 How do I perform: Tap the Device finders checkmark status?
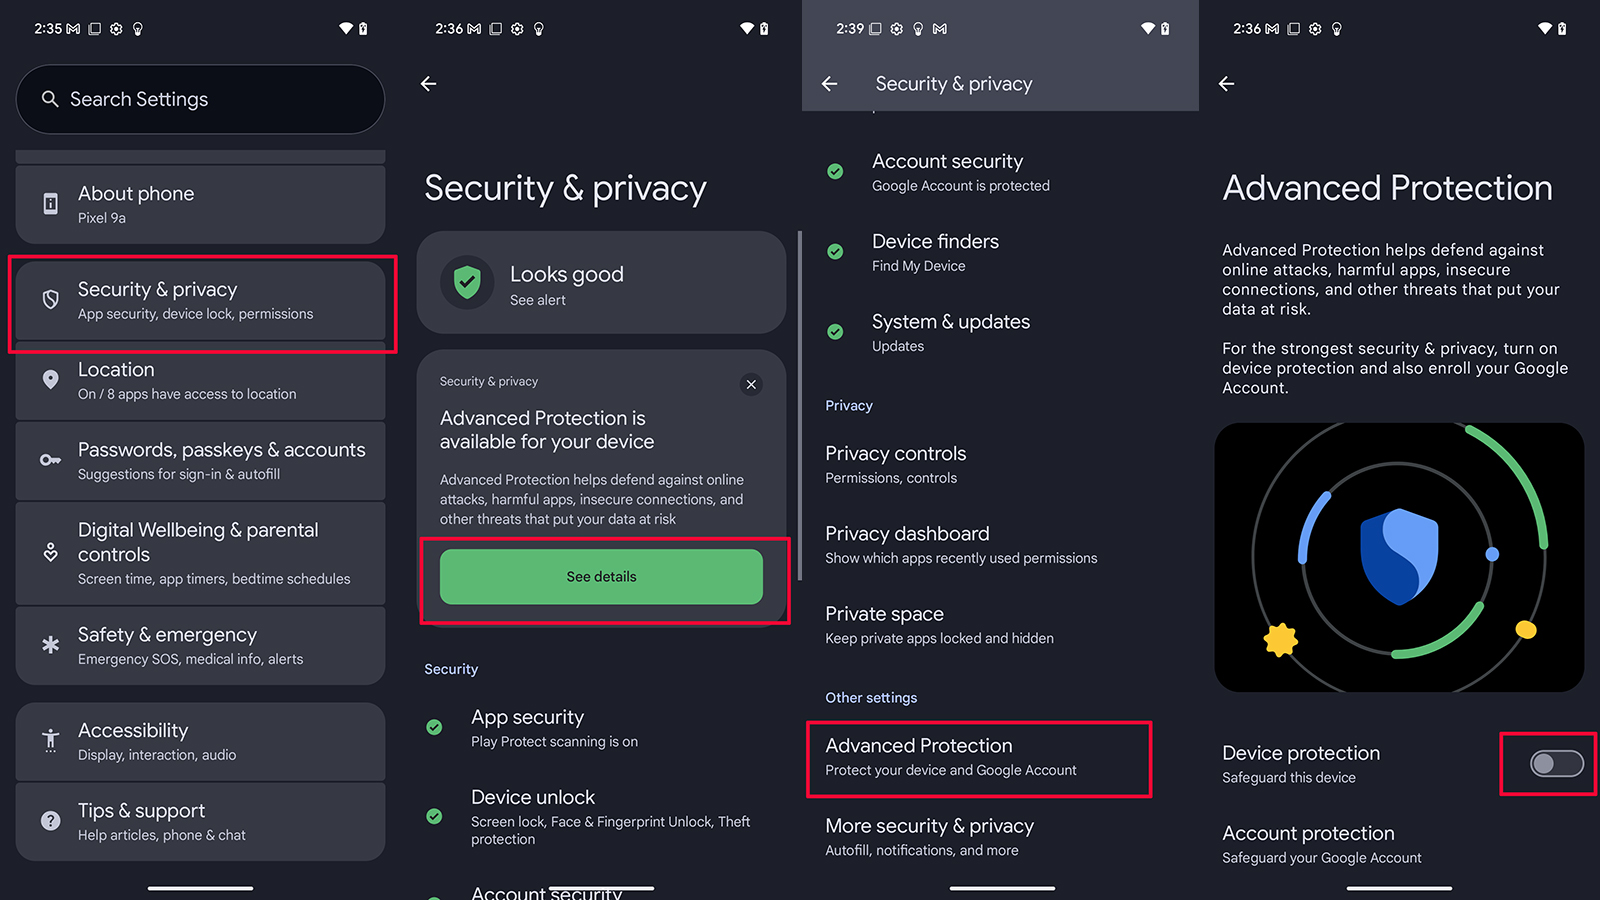pos(835,252)
